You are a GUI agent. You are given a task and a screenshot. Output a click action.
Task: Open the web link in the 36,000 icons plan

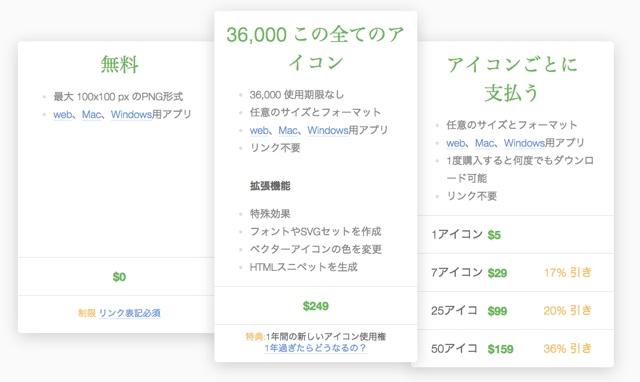259,131
